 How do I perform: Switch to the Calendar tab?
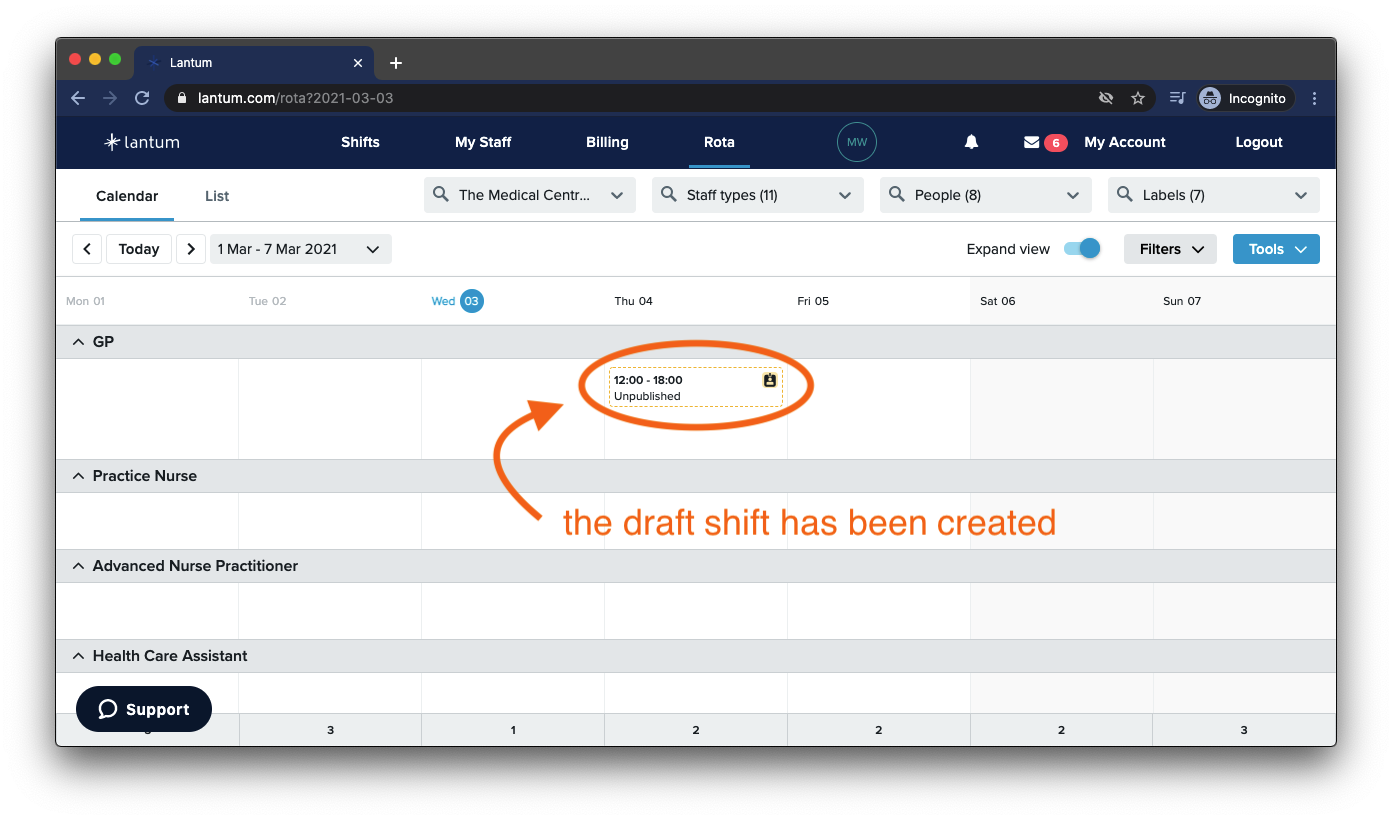[127, 196]
